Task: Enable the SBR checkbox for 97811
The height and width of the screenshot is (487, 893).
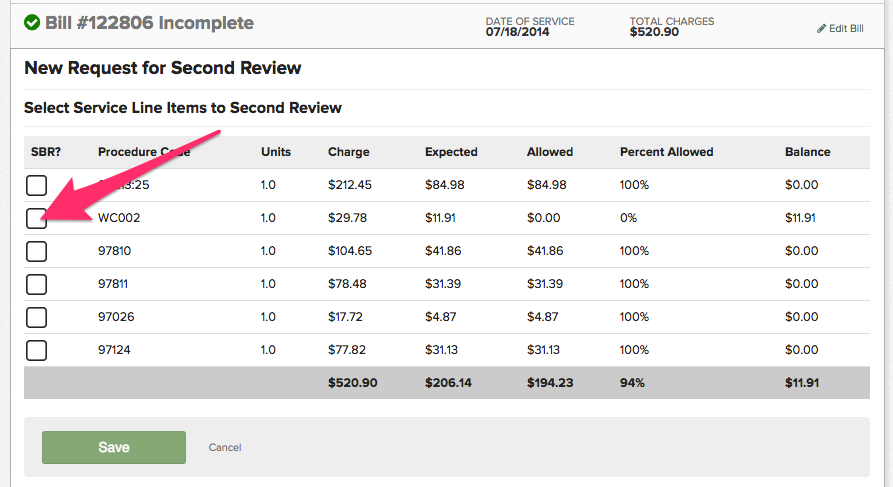Action: tap(36, 284)
